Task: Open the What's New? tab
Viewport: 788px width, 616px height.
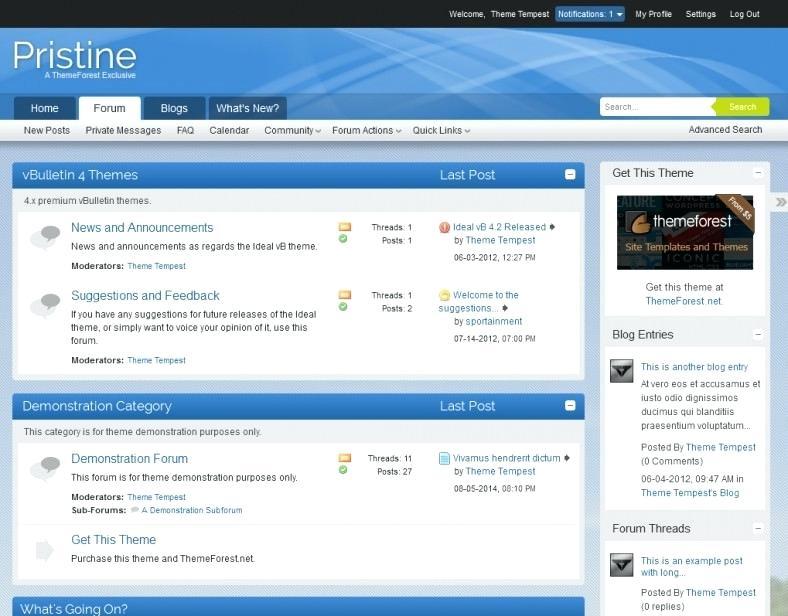Action: click(247, 108)
